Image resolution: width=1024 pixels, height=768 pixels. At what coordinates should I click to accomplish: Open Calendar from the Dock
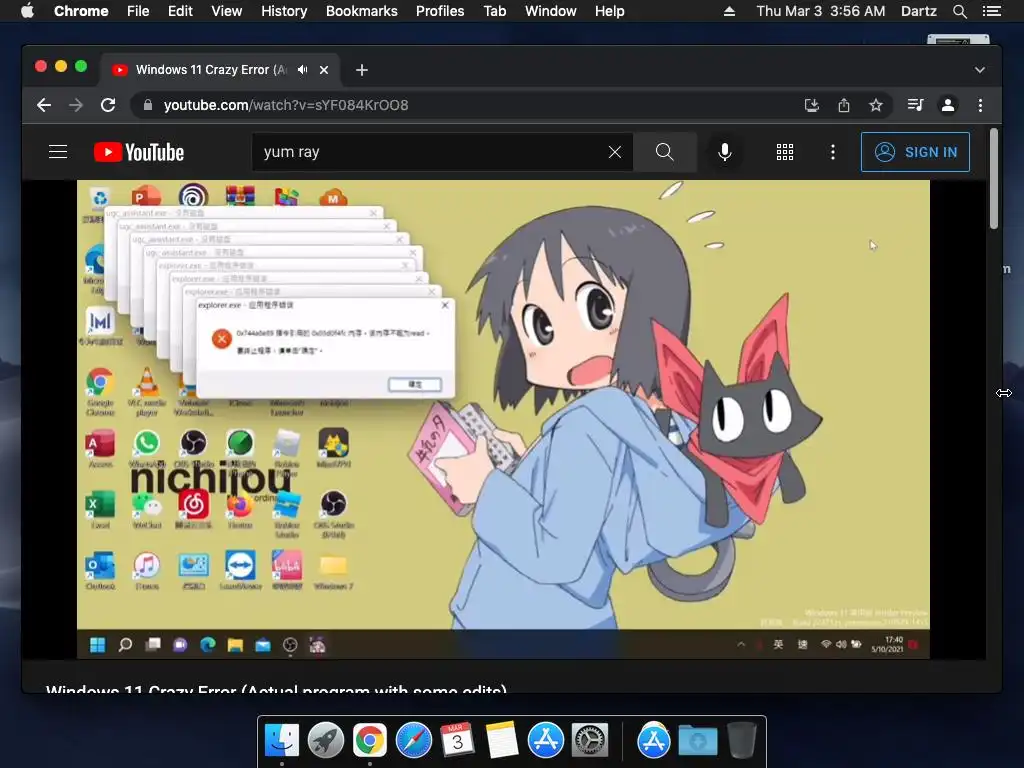pyautogui.click(x=457, y=741)
